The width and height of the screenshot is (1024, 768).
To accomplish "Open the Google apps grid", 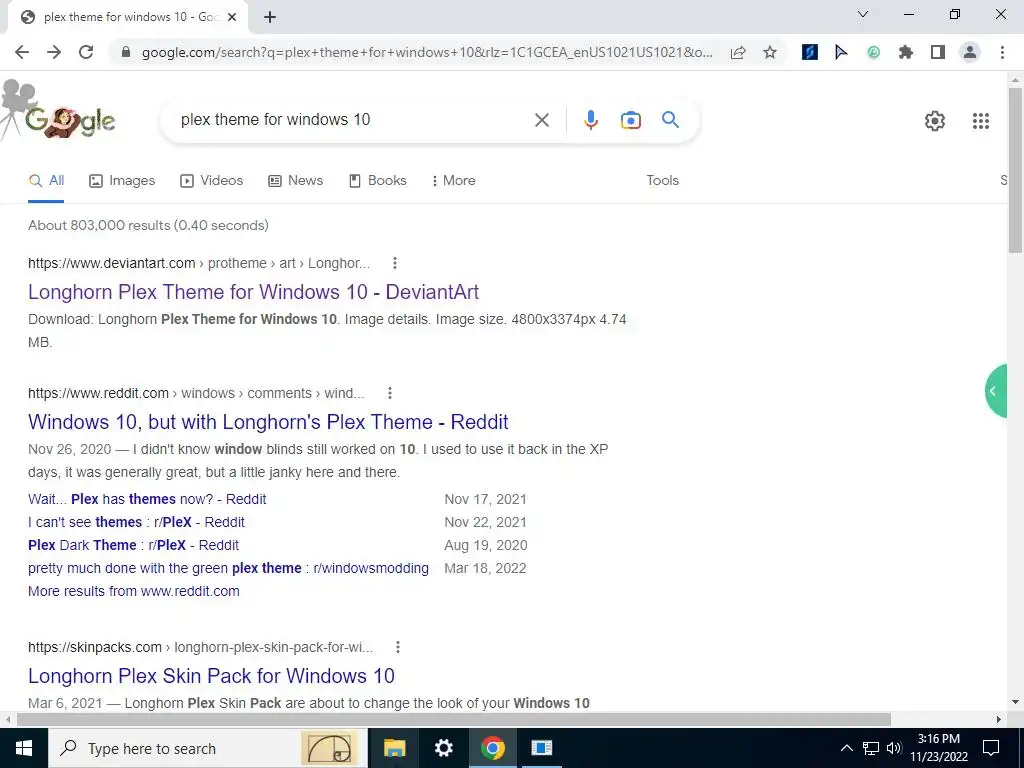I will click(x=981, y=121).
